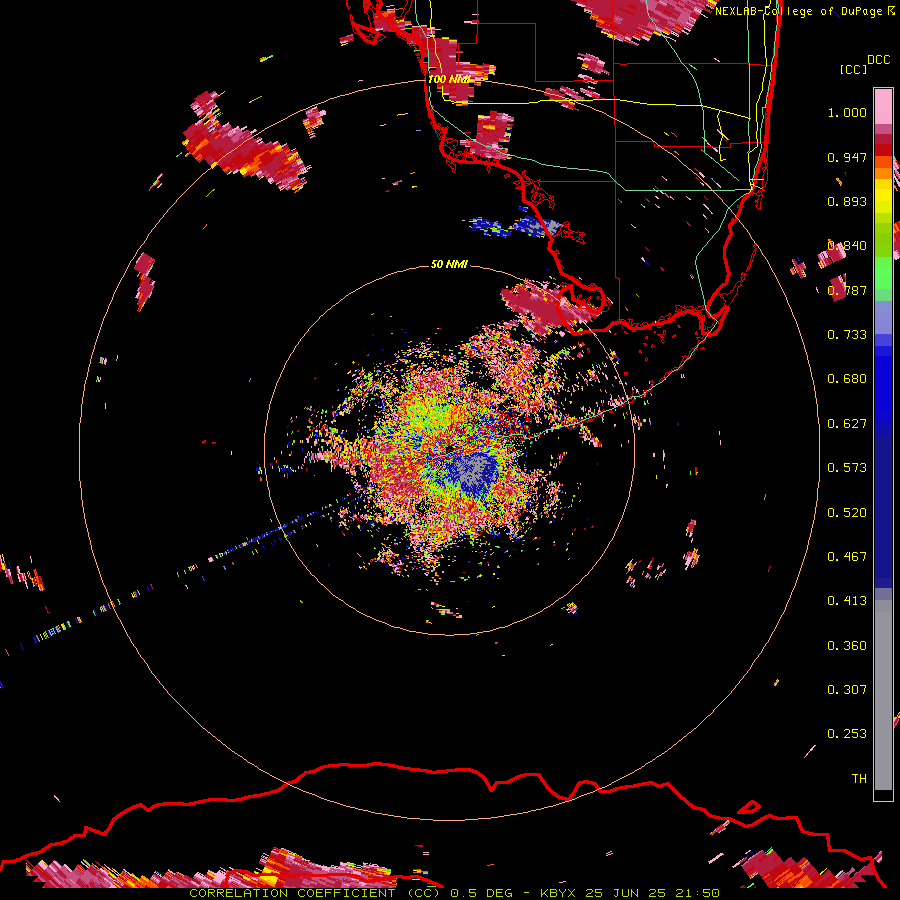900x900 pixels.
Task: Pick the bright green band beside 0.787
Action: tap(883, 276)
